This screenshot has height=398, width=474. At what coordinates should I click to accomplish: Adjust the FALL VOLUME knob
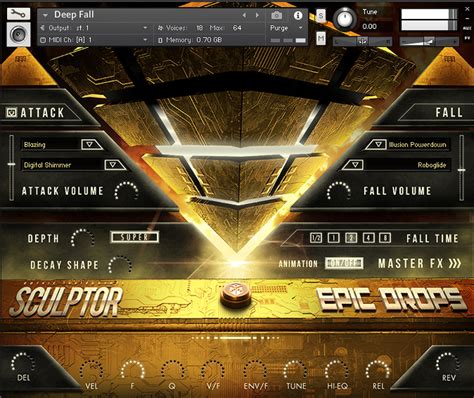click(x=339, y=191)
